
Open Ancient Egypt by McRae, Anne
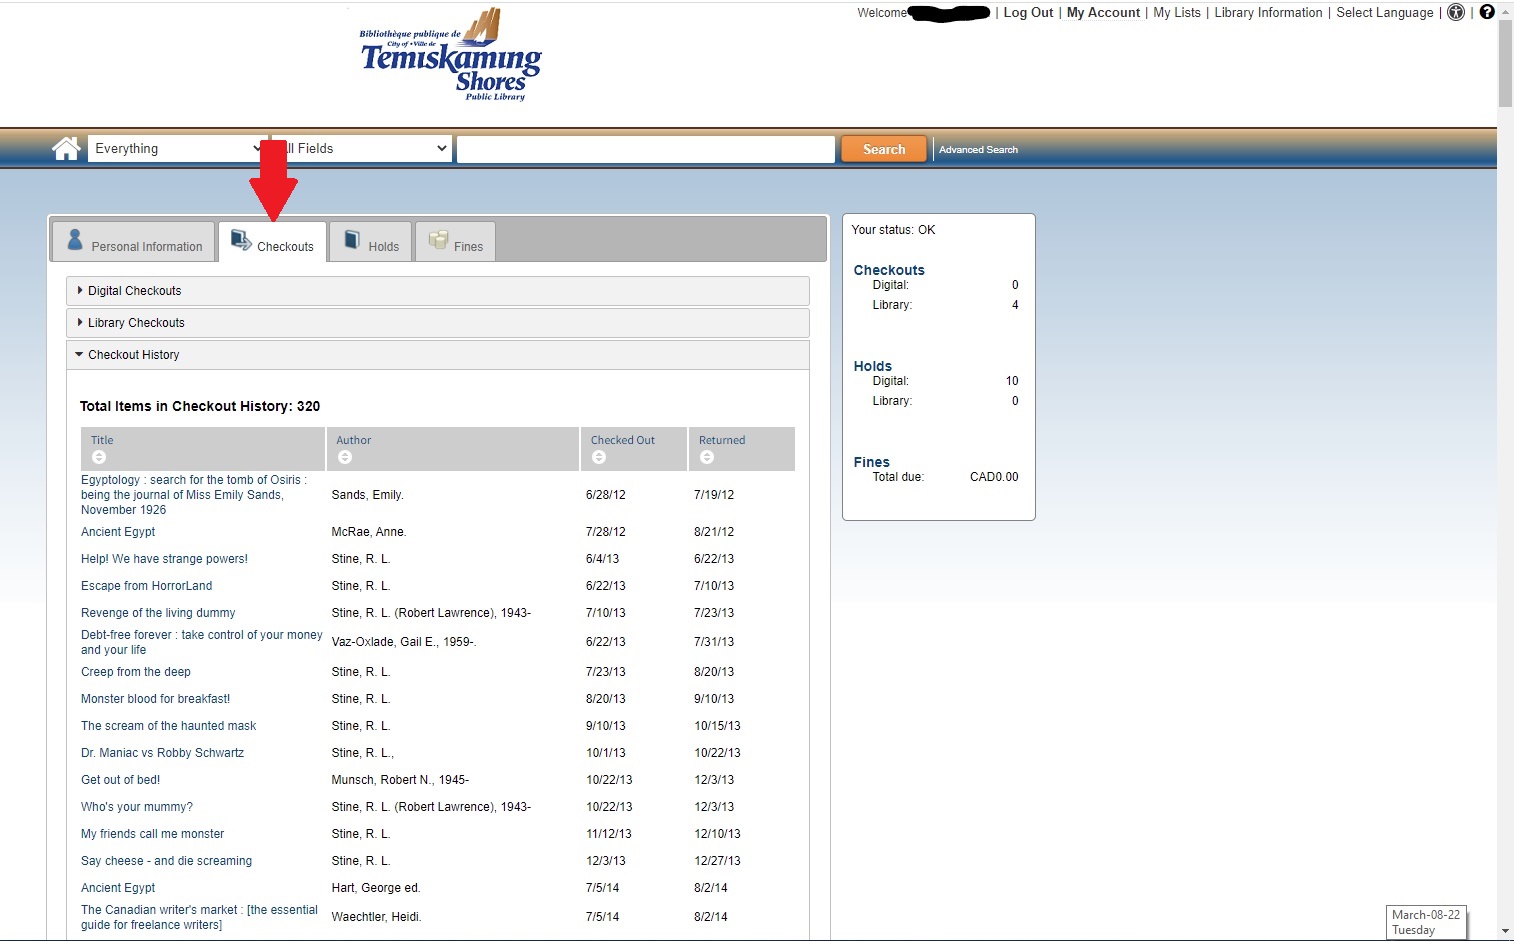coord(118,532)
